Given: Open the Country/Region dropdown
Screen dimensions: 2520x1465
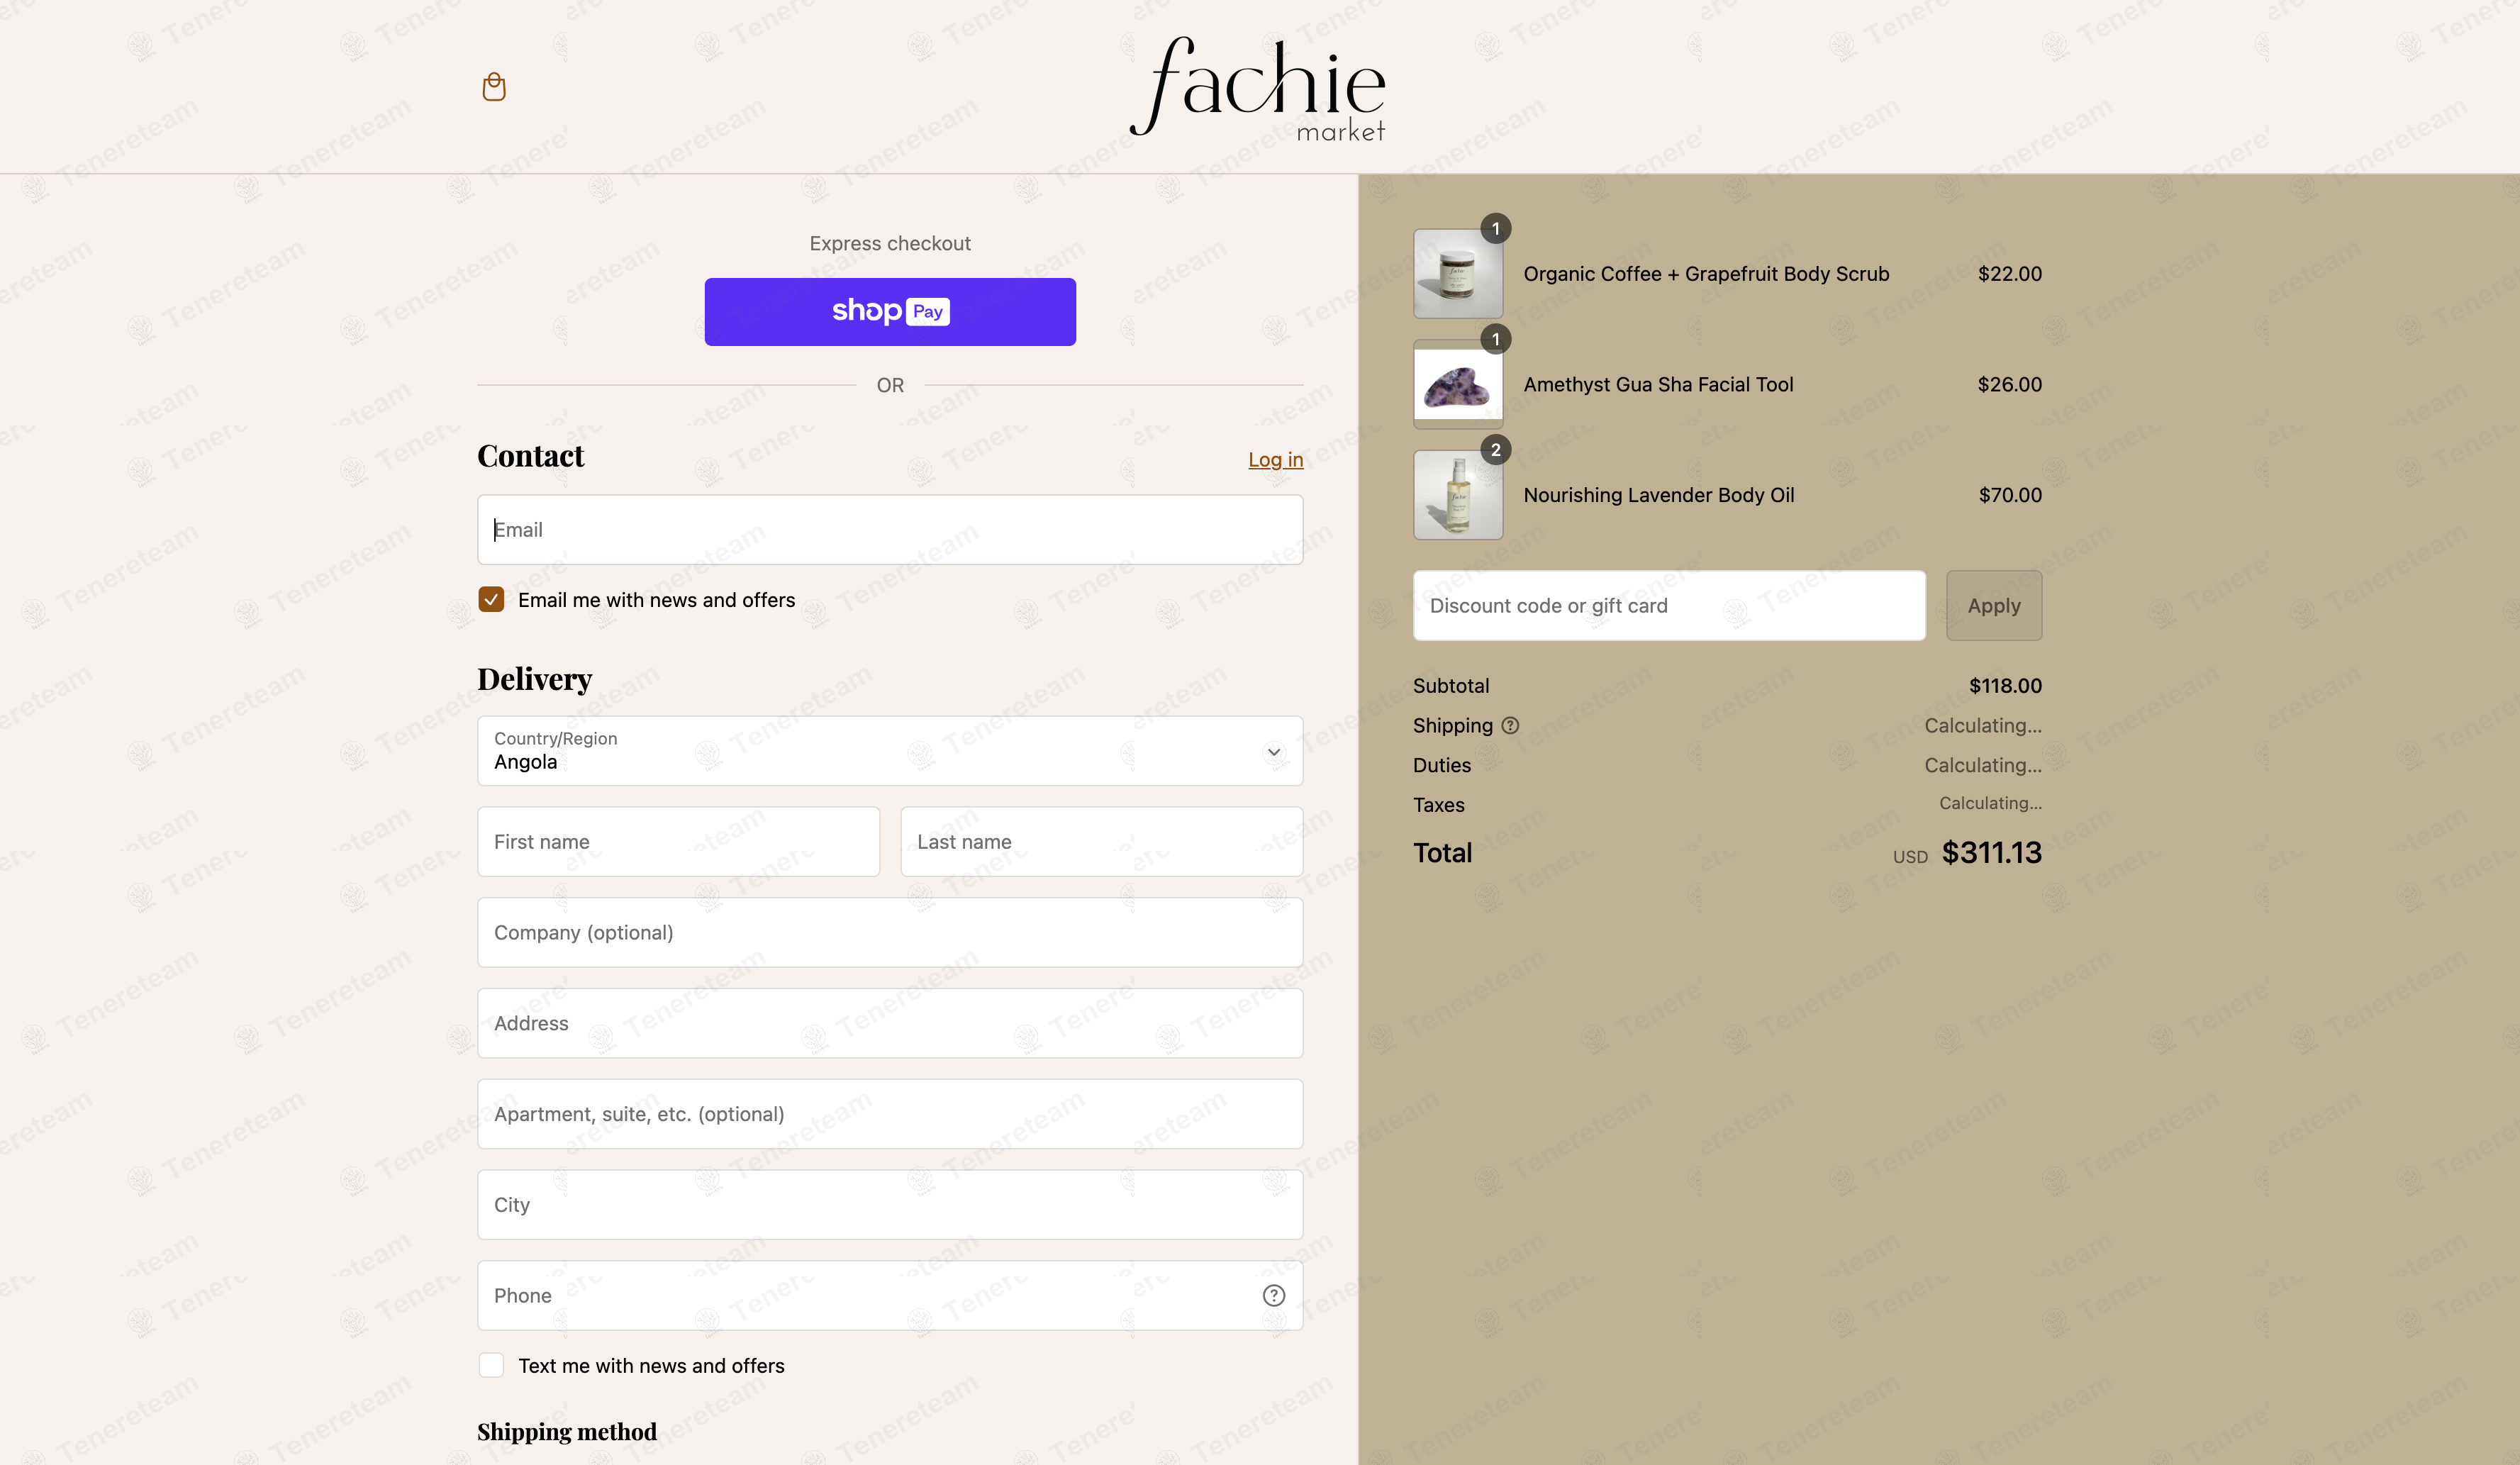Looking at the screenshot, I should point(890,751).
